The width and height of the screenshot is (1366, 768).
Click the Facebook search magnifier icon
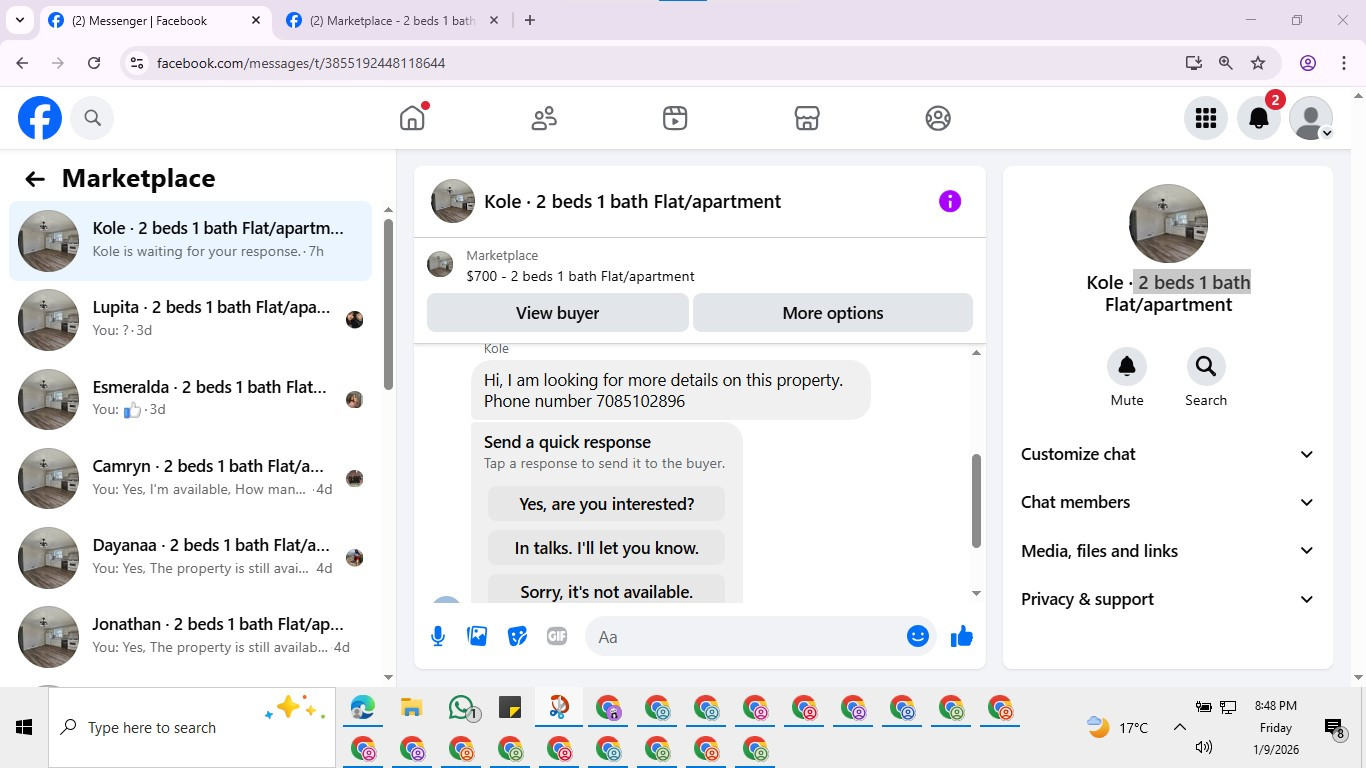click(x=92, y=118)
